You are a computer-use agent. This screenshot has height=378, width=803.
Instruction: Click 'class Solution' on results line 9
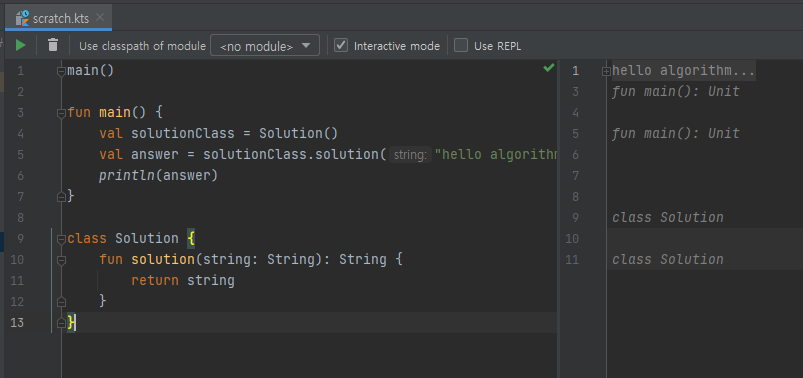(668, 218)
